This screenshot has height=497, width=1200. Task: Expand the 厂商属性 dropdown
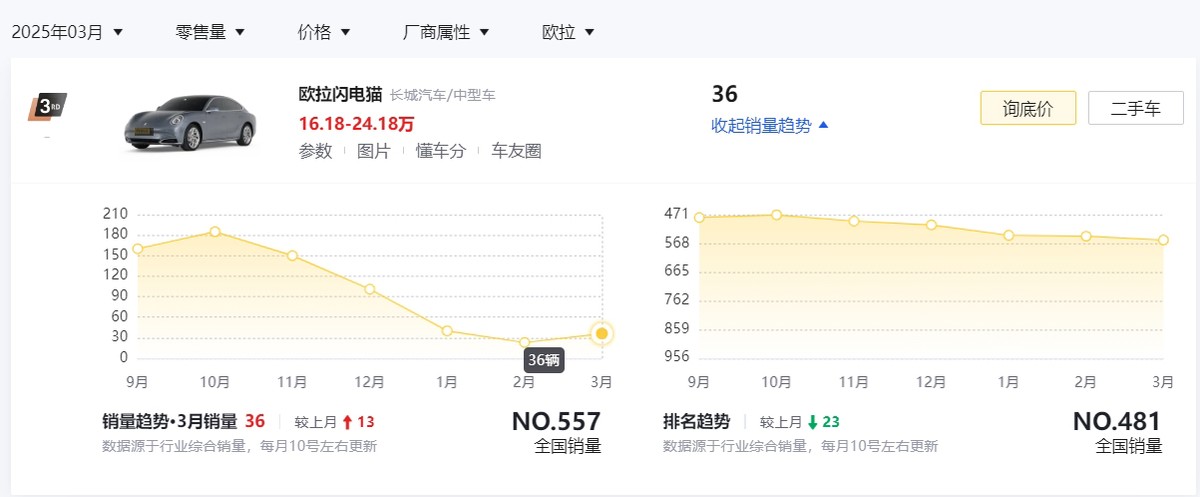click(446, 32)
